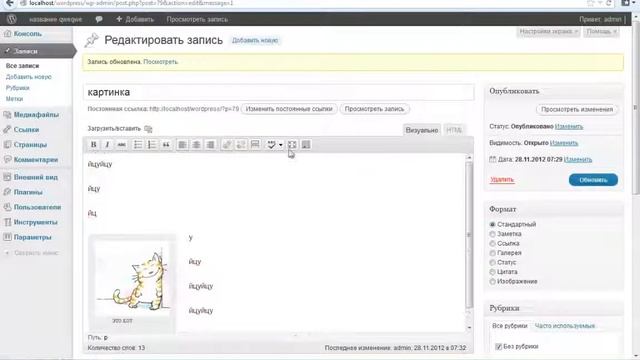
Task: Open Параметры in the sidebar menu
Action: 32,237
